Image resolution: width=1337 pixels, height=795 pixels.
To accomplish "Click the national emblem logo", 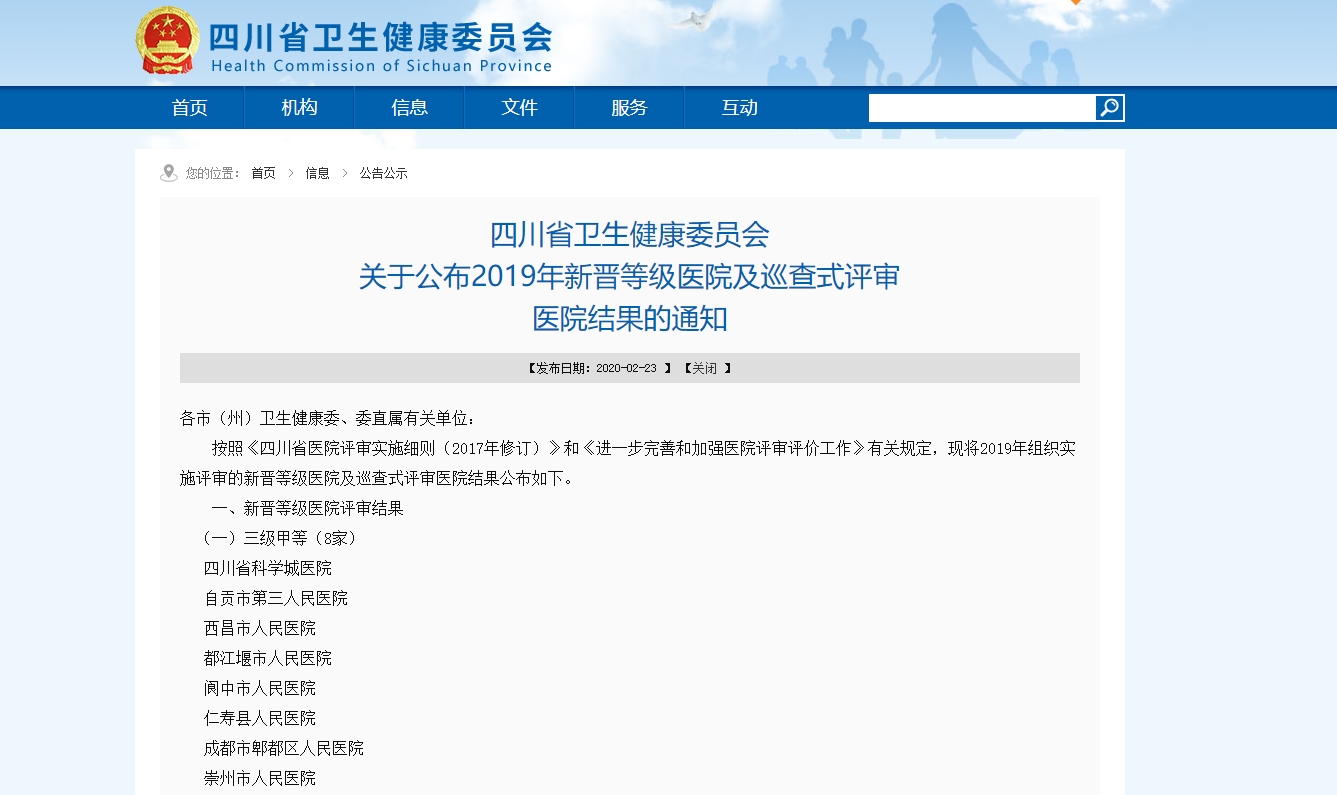I will (x=168, y=40).
